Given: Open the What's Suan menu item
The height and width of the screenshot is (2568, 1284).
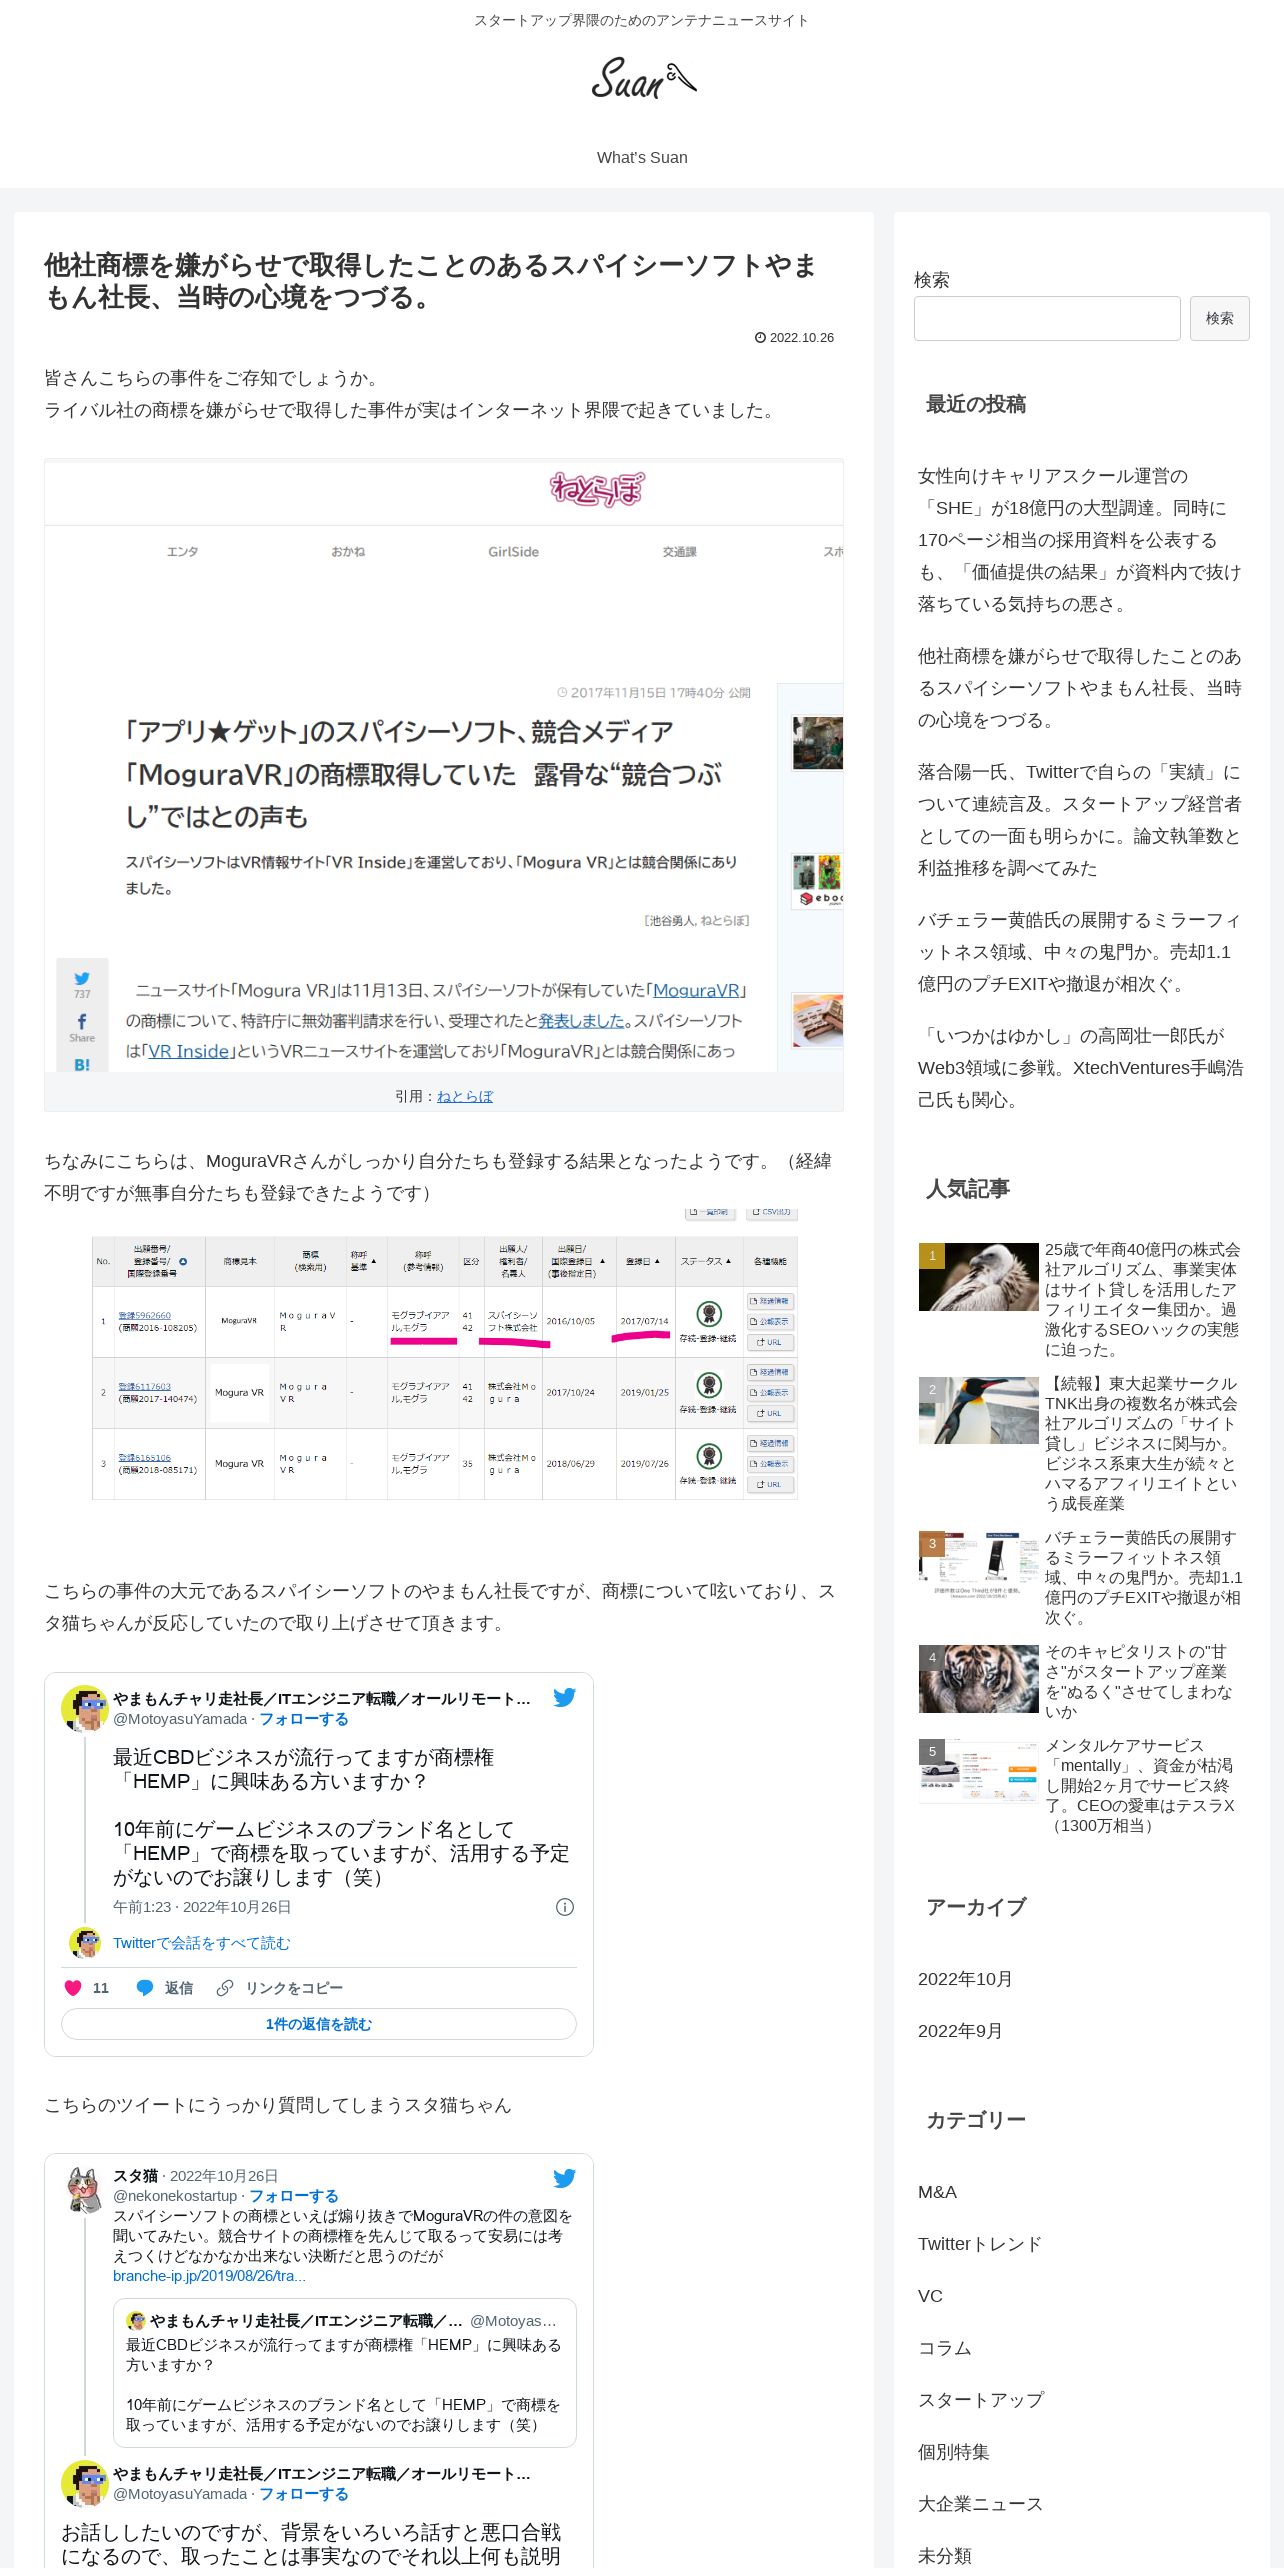Looking at the screenshot, I should [x=642, y=157].
